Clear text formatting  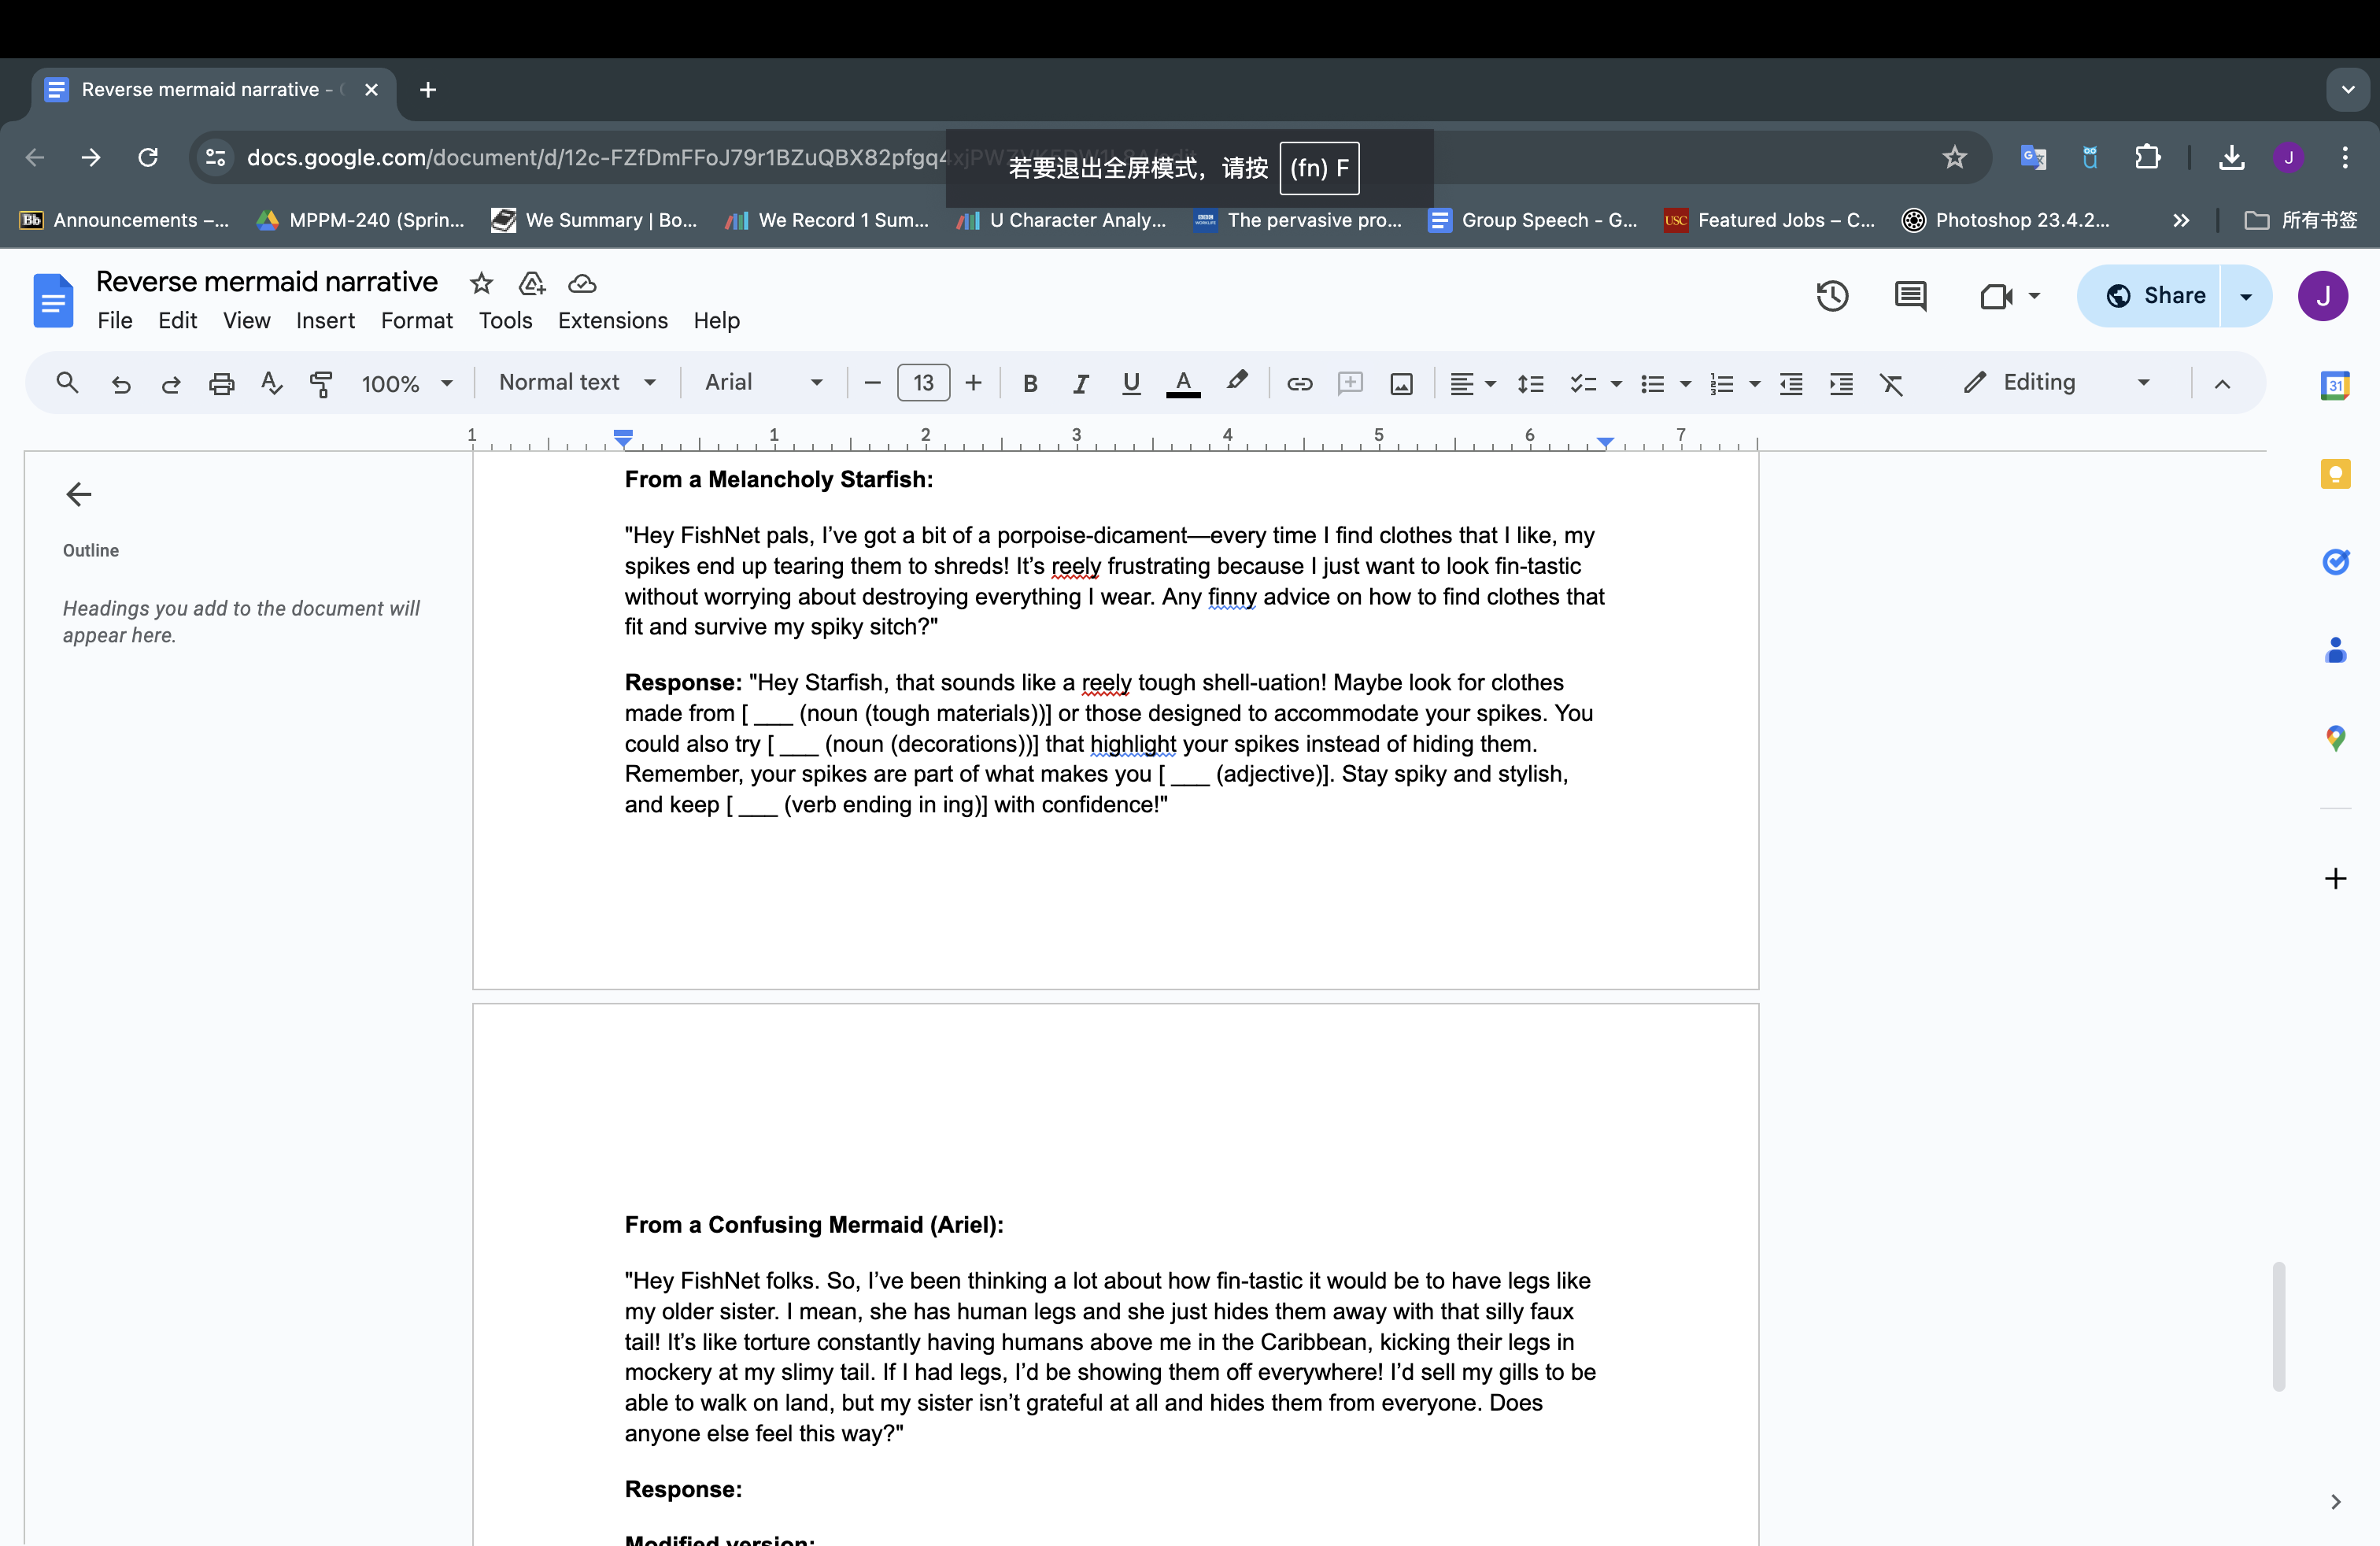coord(1891,383)
